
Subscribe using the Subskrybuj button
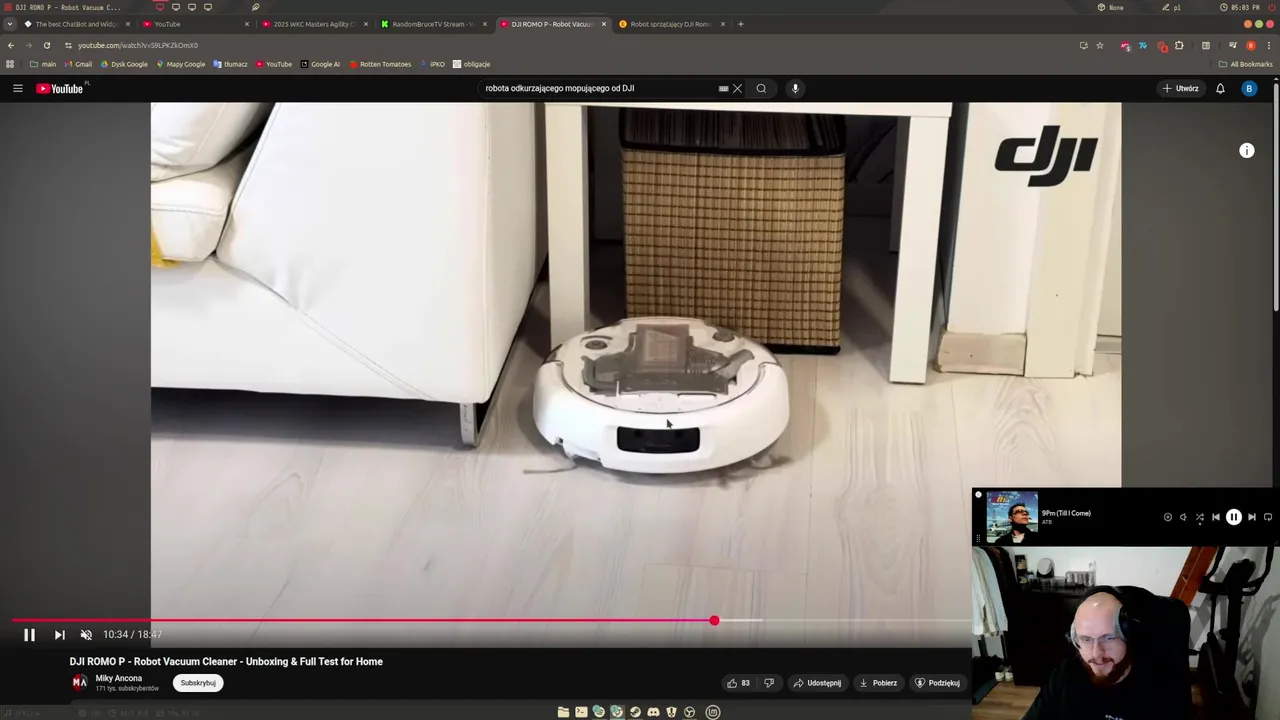(x=198, y=683)
